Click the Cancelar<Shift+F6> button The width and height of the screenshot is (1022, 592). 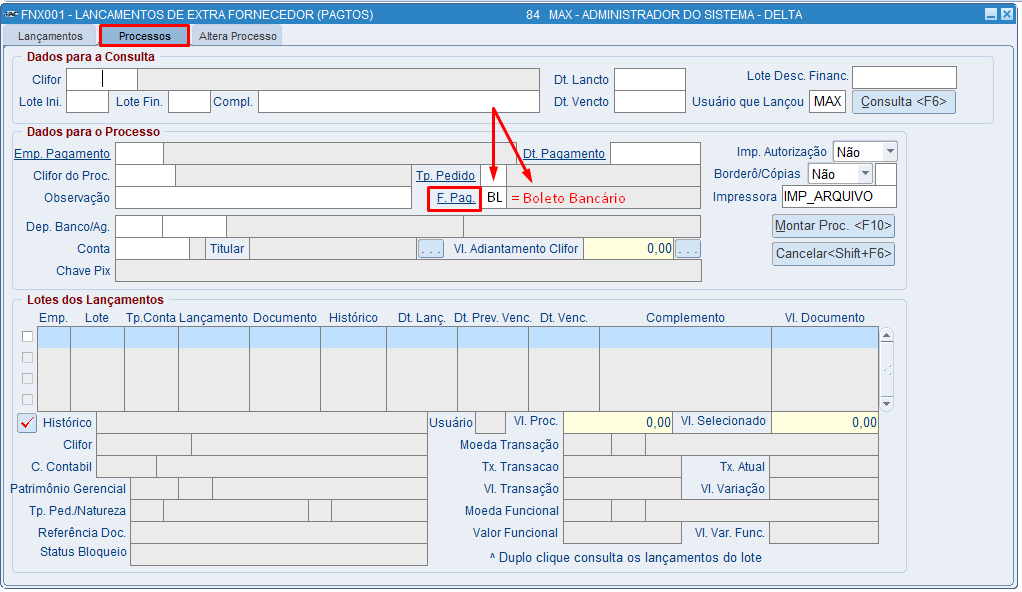833,254
